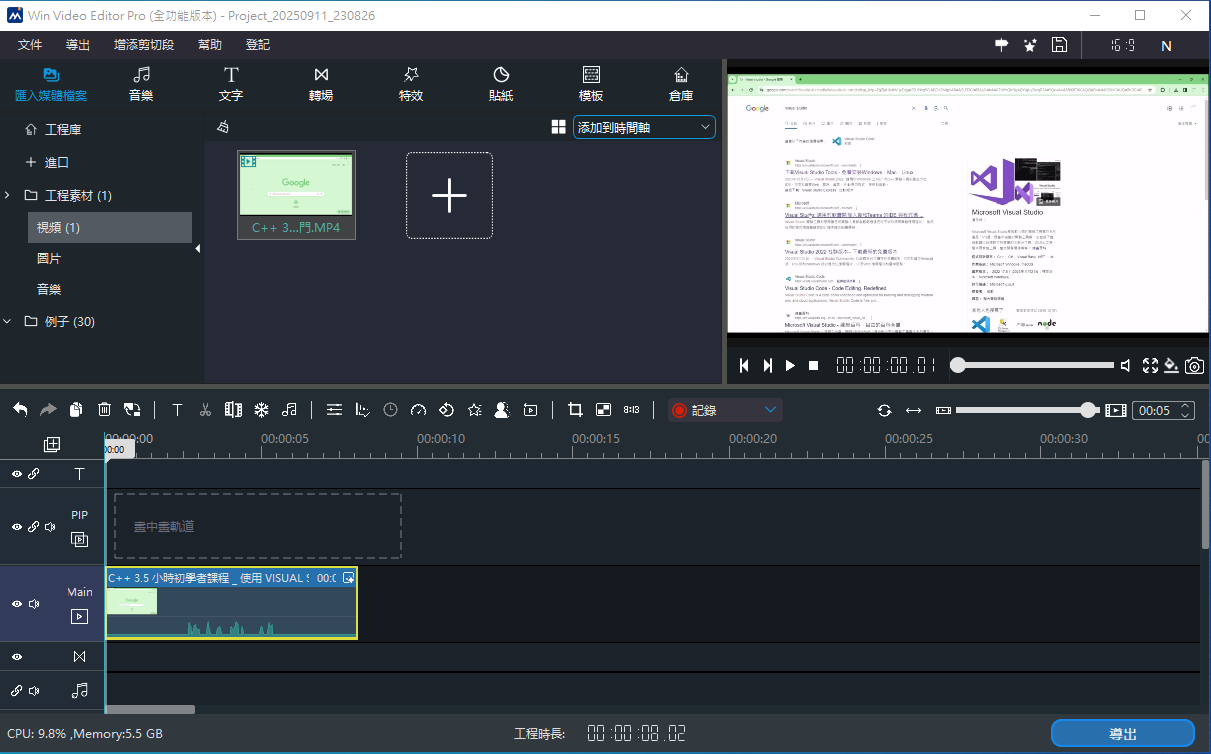This screenshot has width=1211, height=754.
Task: Click the play button under preview
Action: [790, 366]
